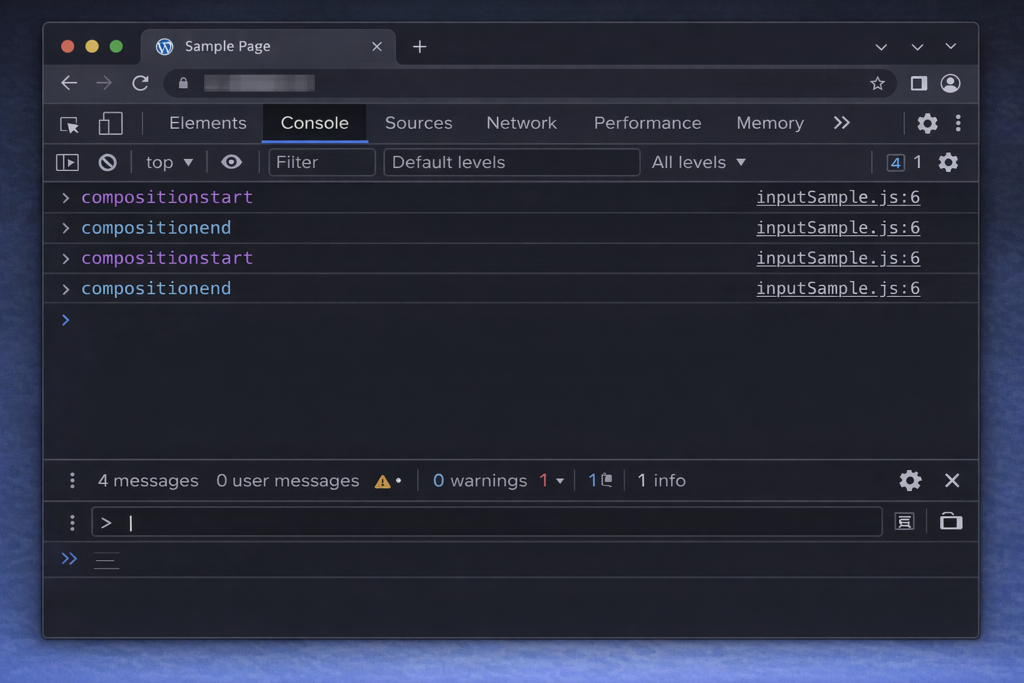Create a live expression with the eye icon
The width and height of the screenshot is (1024, 683).
[x=231, y=161]
